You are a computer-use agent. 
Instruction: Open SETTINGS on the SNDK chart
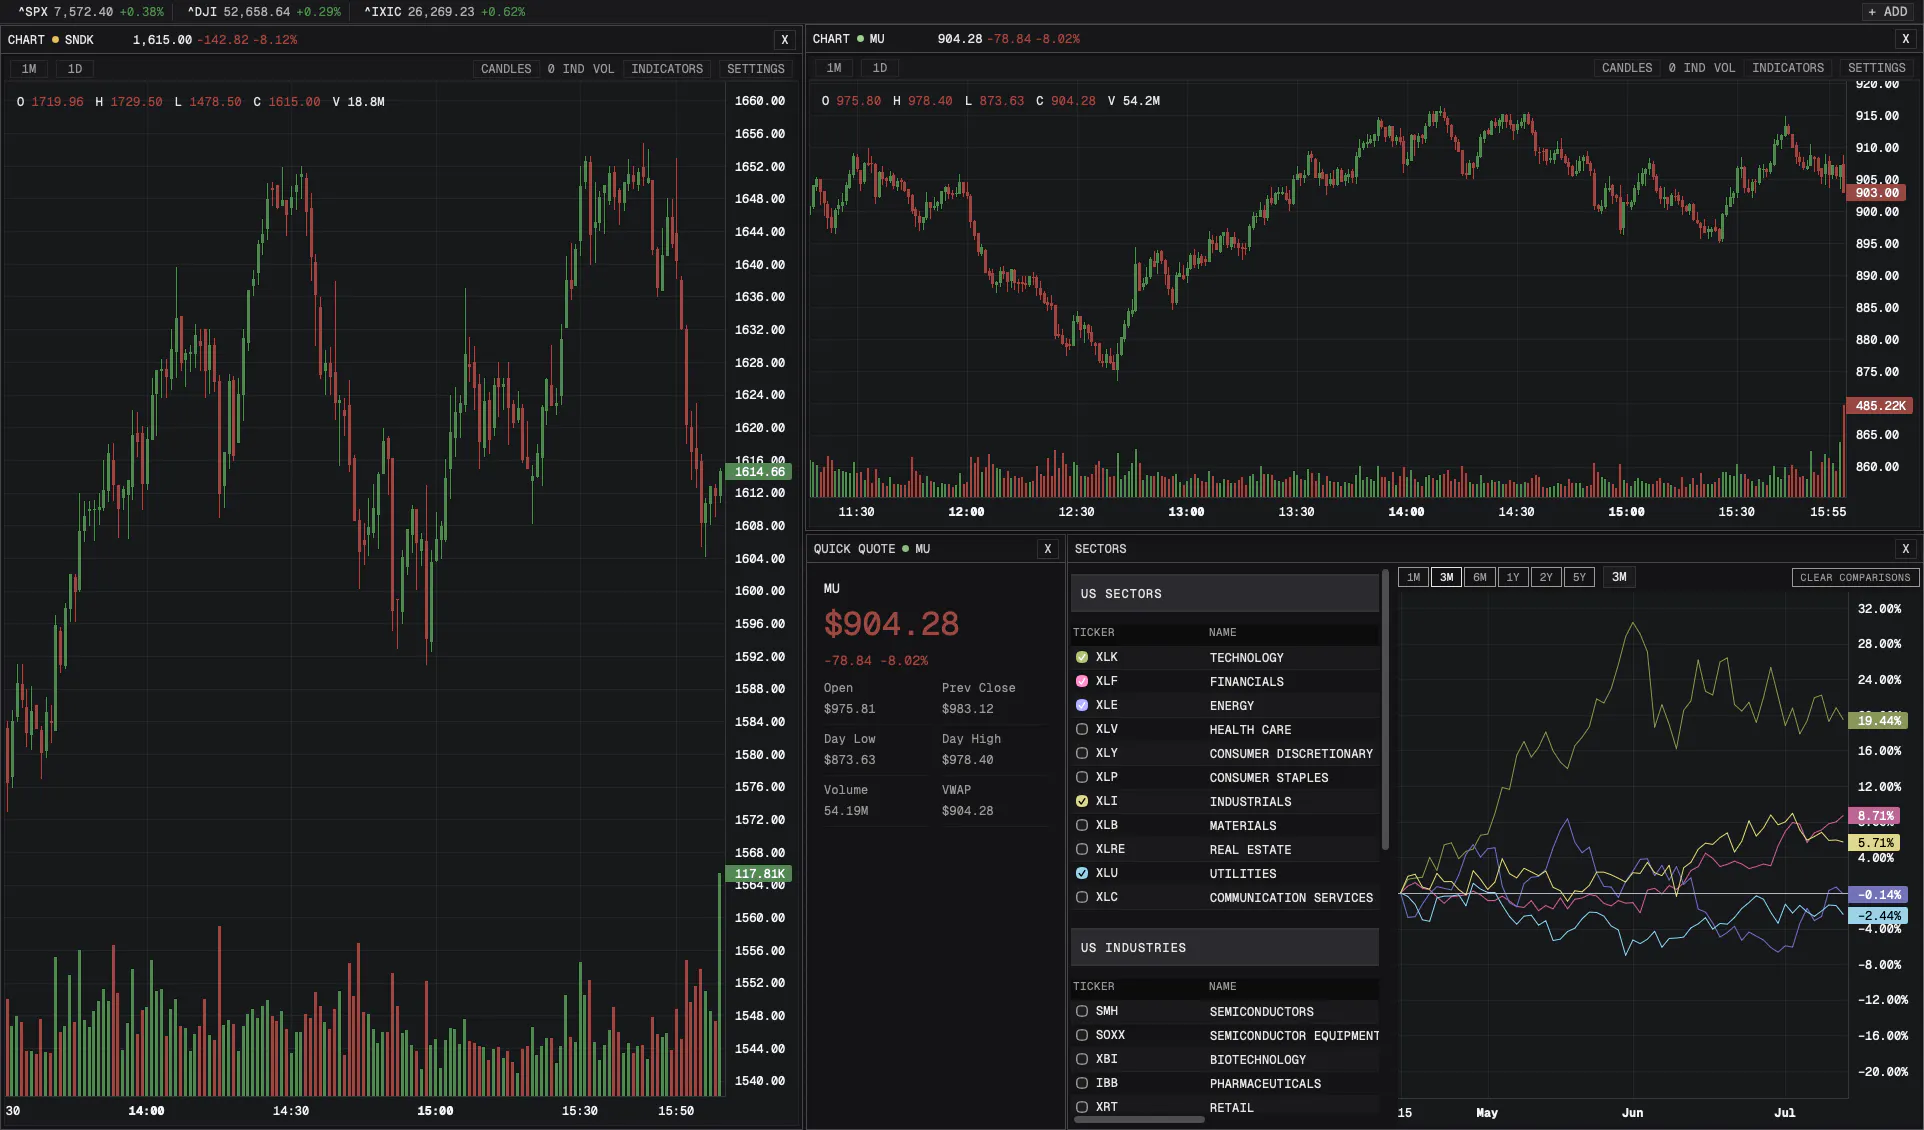point(756,69)
